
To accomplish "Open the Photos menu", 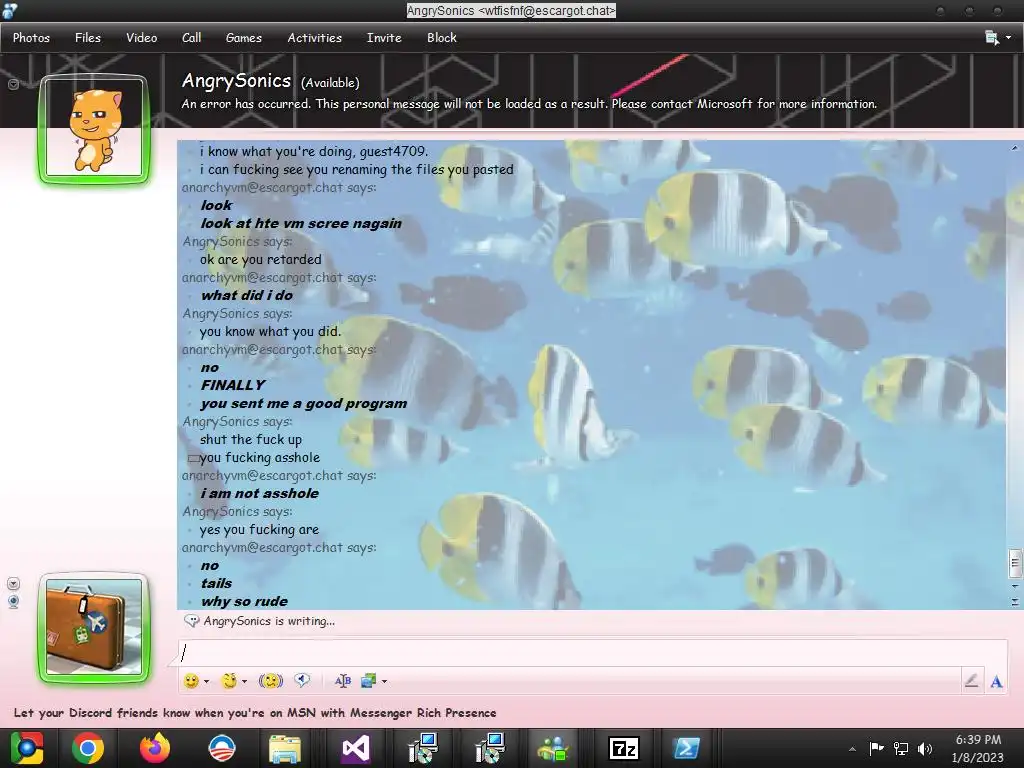I will pos(31,38).
